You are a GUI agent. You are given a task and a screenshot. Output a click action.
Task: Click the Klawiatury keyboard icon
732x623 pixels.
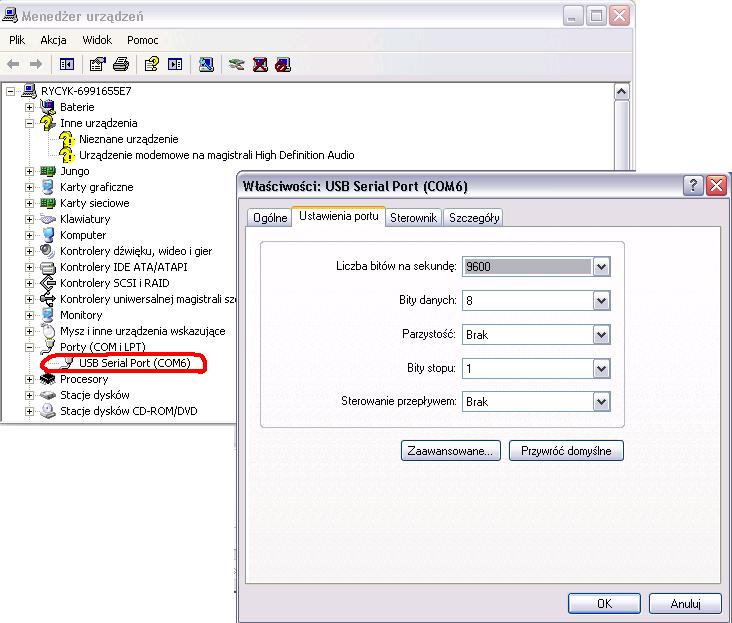pyautogui.click(x=48, y=218)
